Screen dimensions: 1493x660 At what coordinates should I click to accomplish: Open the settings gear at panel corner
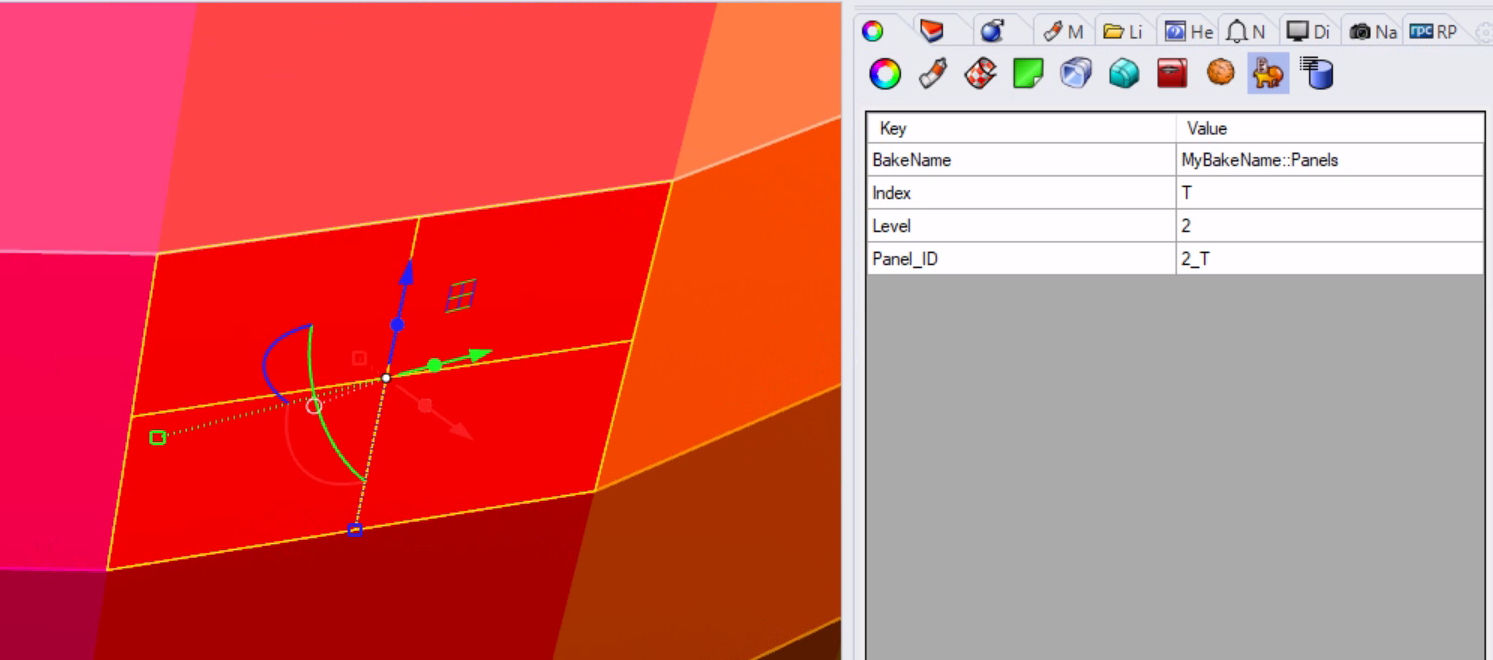(x=1484, y=32)
